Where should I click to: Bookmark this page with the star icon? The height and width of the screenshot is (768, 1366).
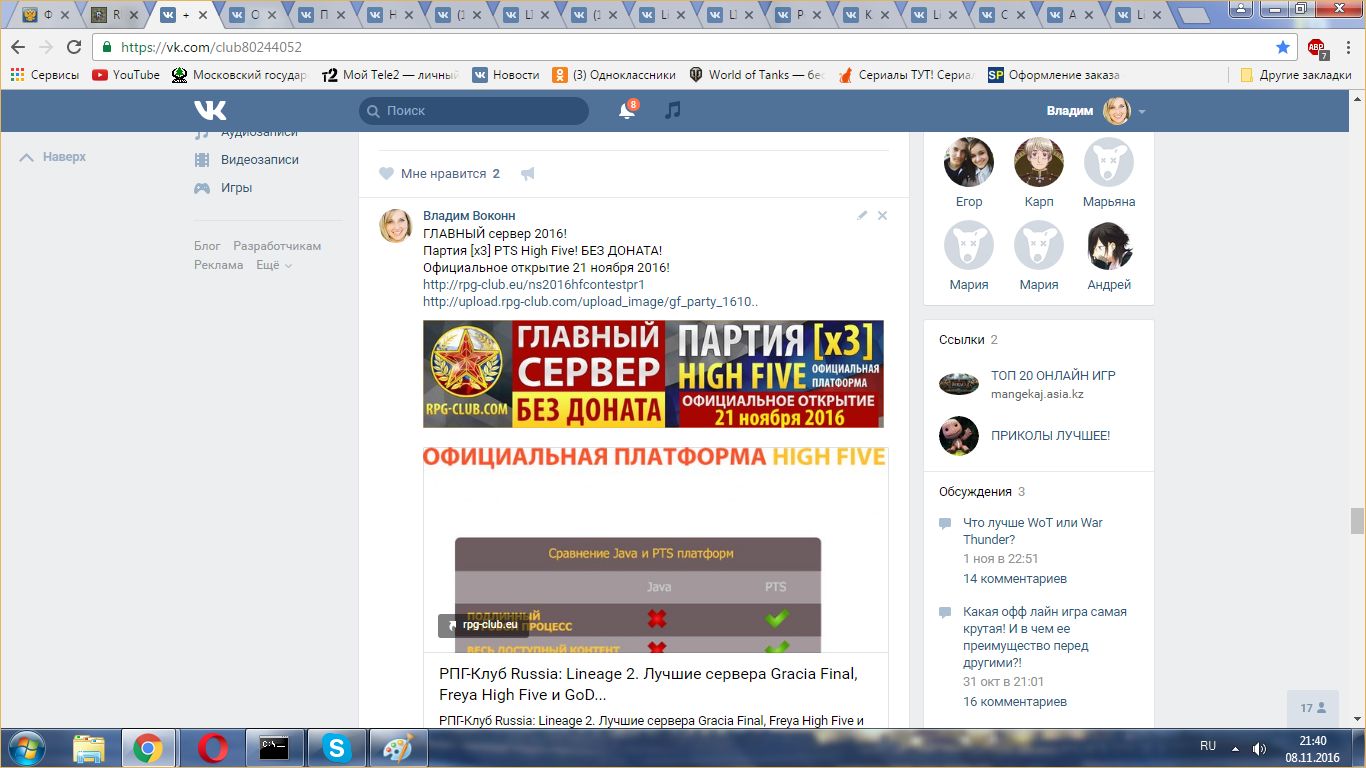[1283, 47]
